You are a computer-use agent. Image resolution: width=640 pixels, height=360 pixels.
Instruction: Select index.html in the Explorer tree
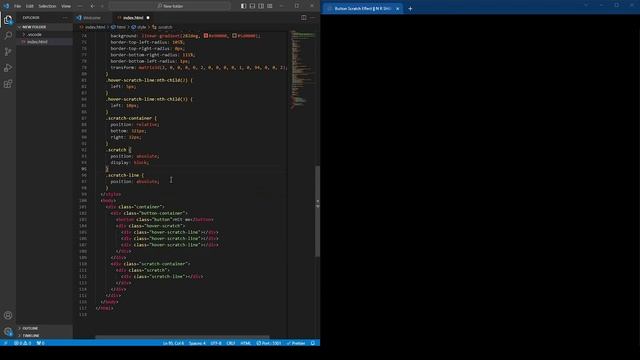pos(45,42)
